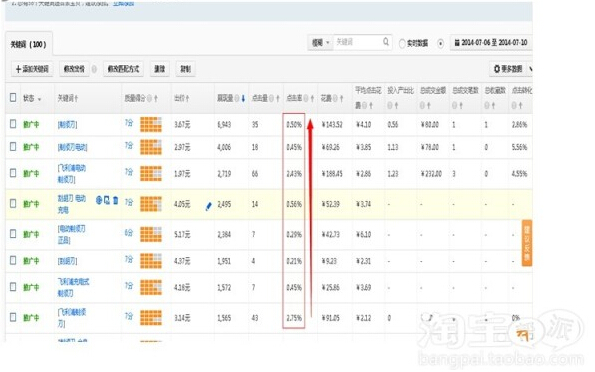The height and width of the screenshot is (372, 595).
Task: Select the radio button beside date range
Action: click(440, 43)
